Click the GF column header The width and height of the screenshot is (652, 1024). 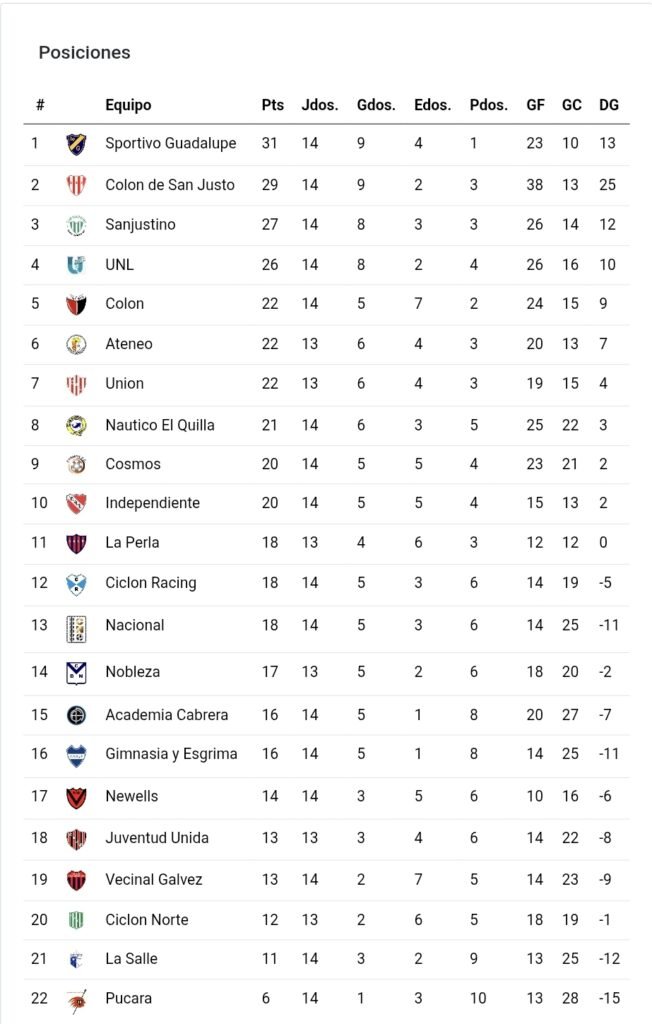(535, 105)
